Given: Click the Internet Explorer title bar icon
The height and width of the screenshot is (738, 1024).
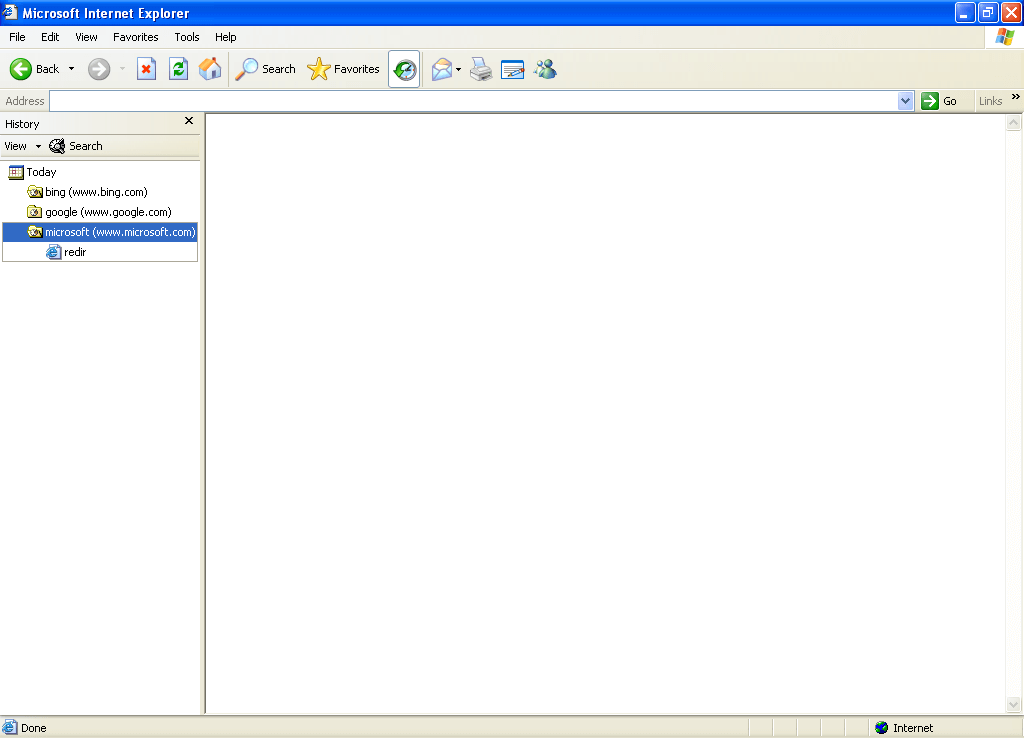Looking at the screenshot, I should coord(10,12).
